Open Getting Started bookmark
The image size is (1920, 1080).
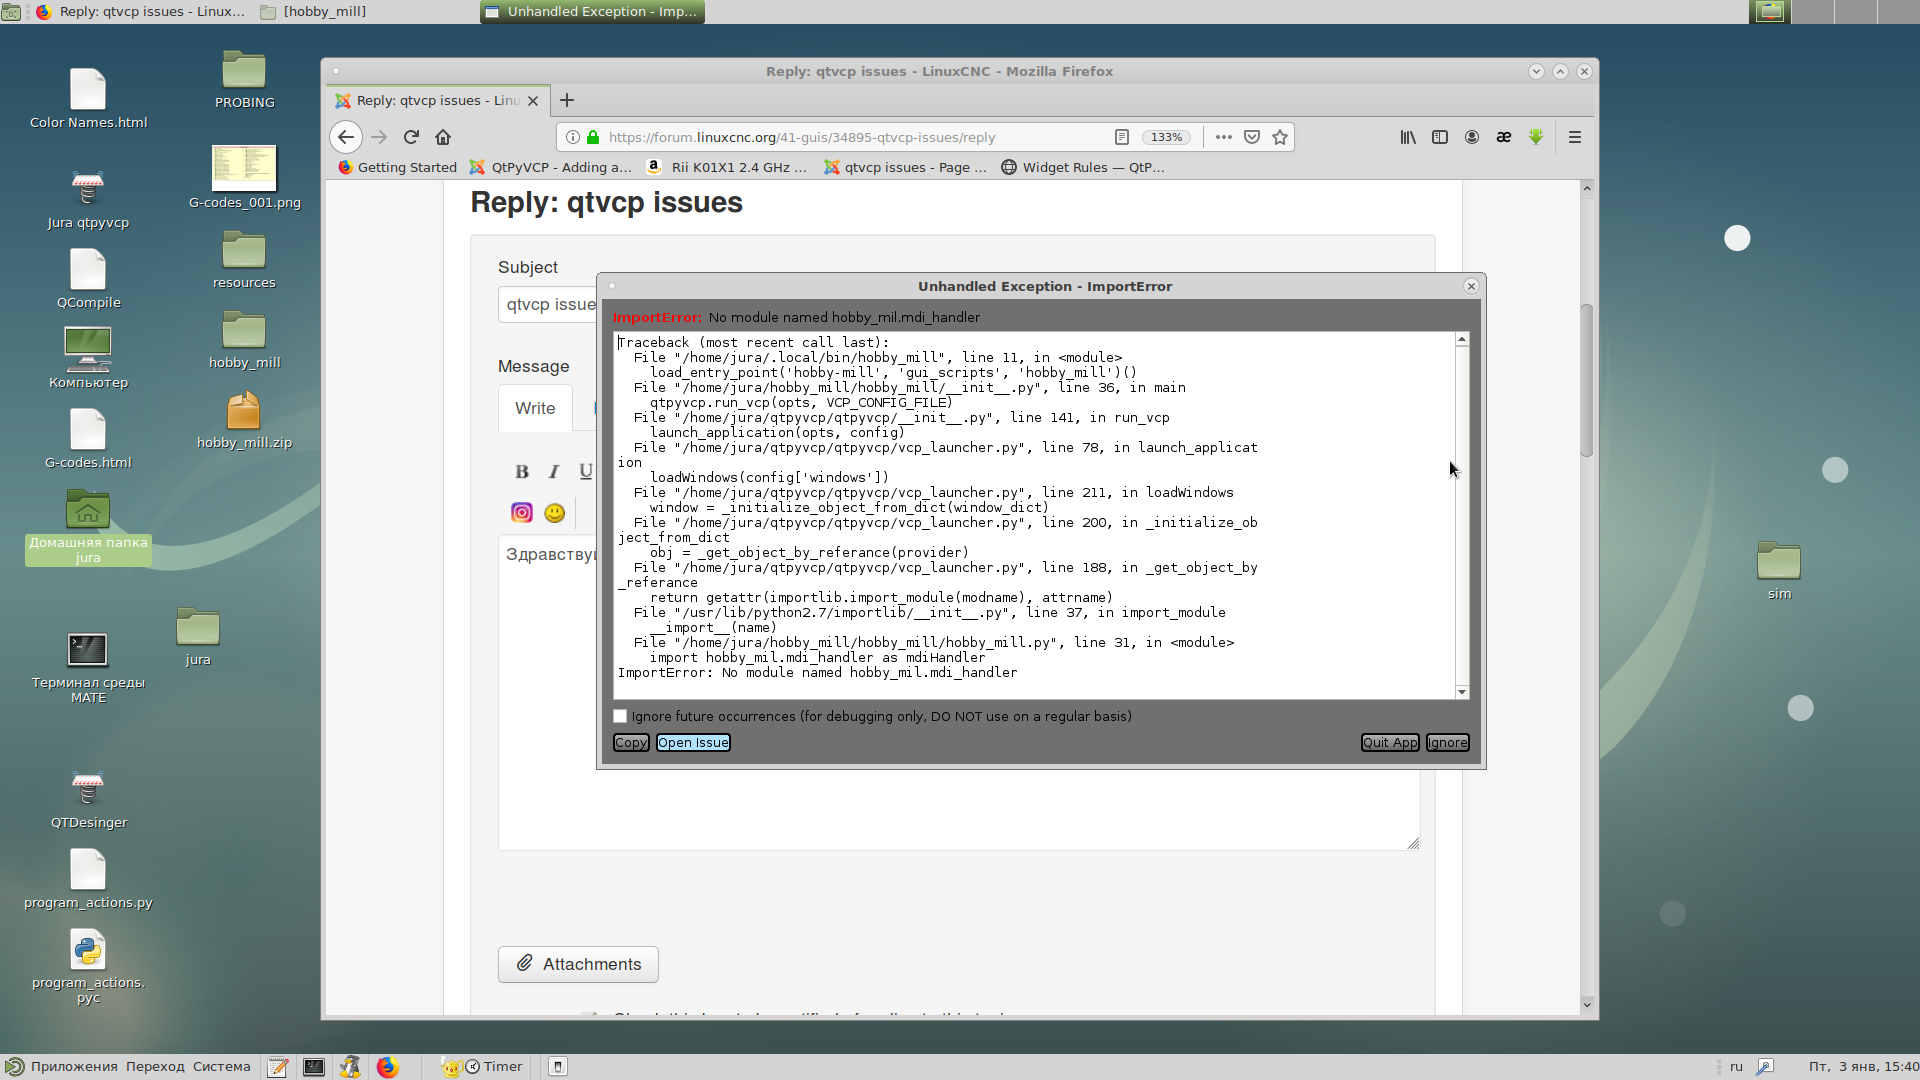[x=397, y=167]
